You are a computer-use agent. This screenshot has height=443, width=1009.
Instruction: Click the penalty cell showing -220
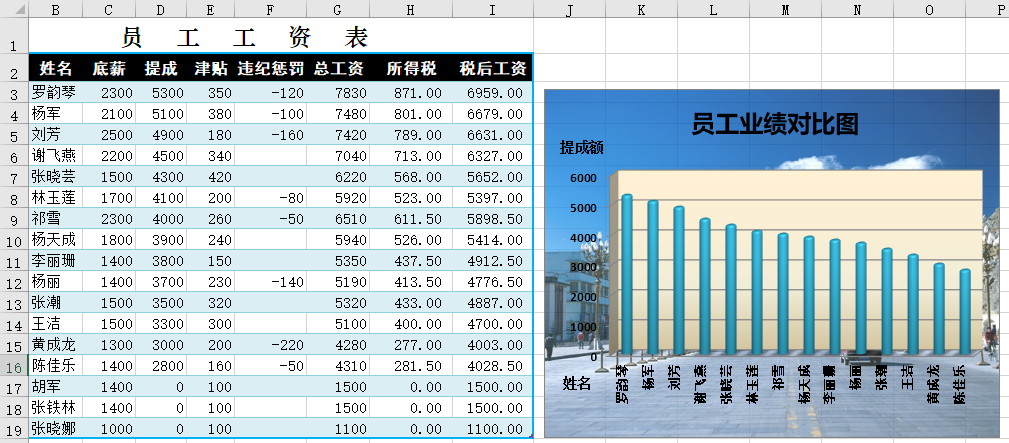[x=270, y=345]
